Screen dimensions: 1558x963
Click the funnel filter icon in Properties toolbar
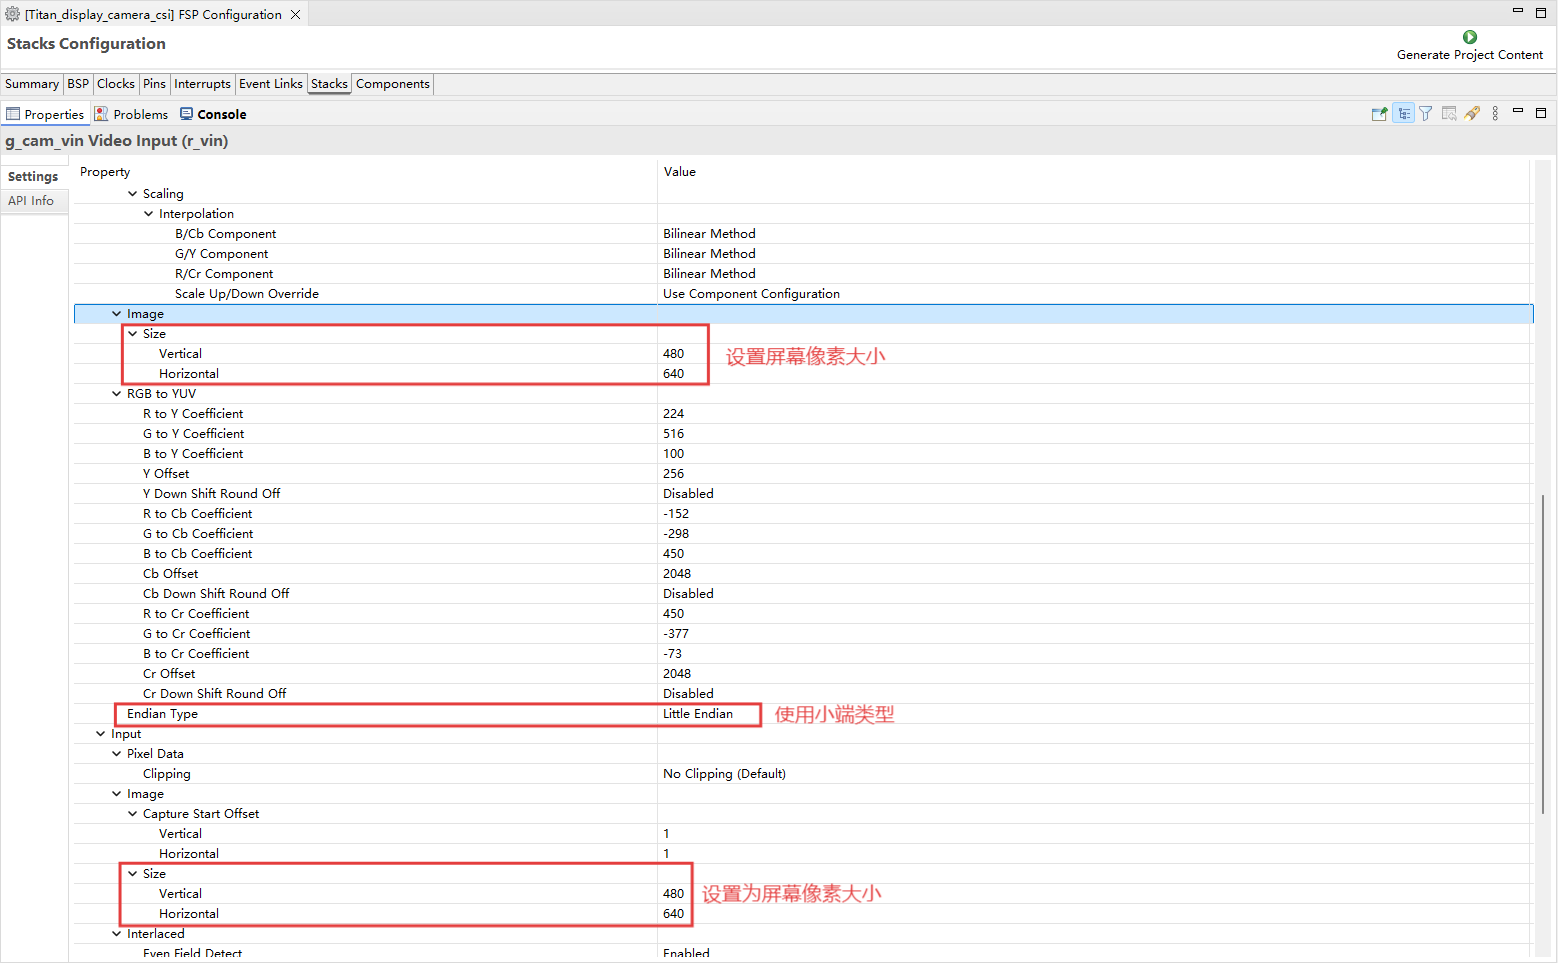tap(1426, 114)
